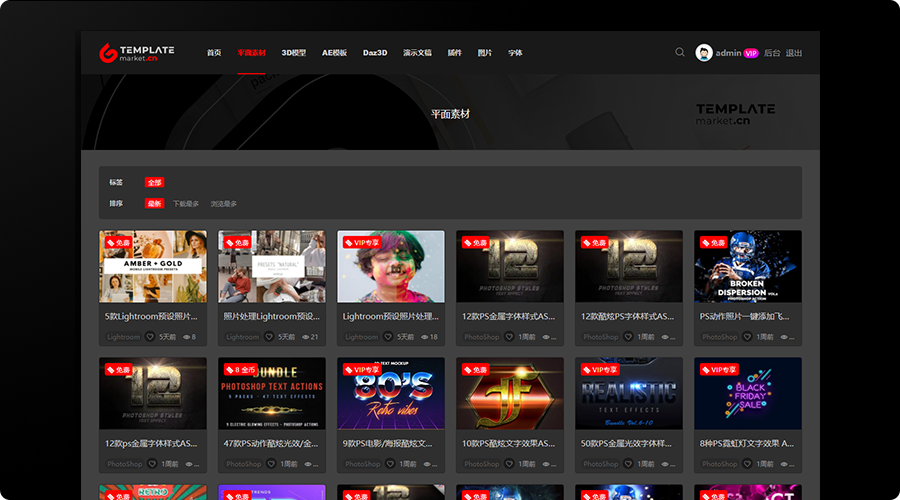Open title 10款PS酷炫文字效果AS...
This screenshot has height=500, width=900.
pyautogui.click(x=509, y=443)
